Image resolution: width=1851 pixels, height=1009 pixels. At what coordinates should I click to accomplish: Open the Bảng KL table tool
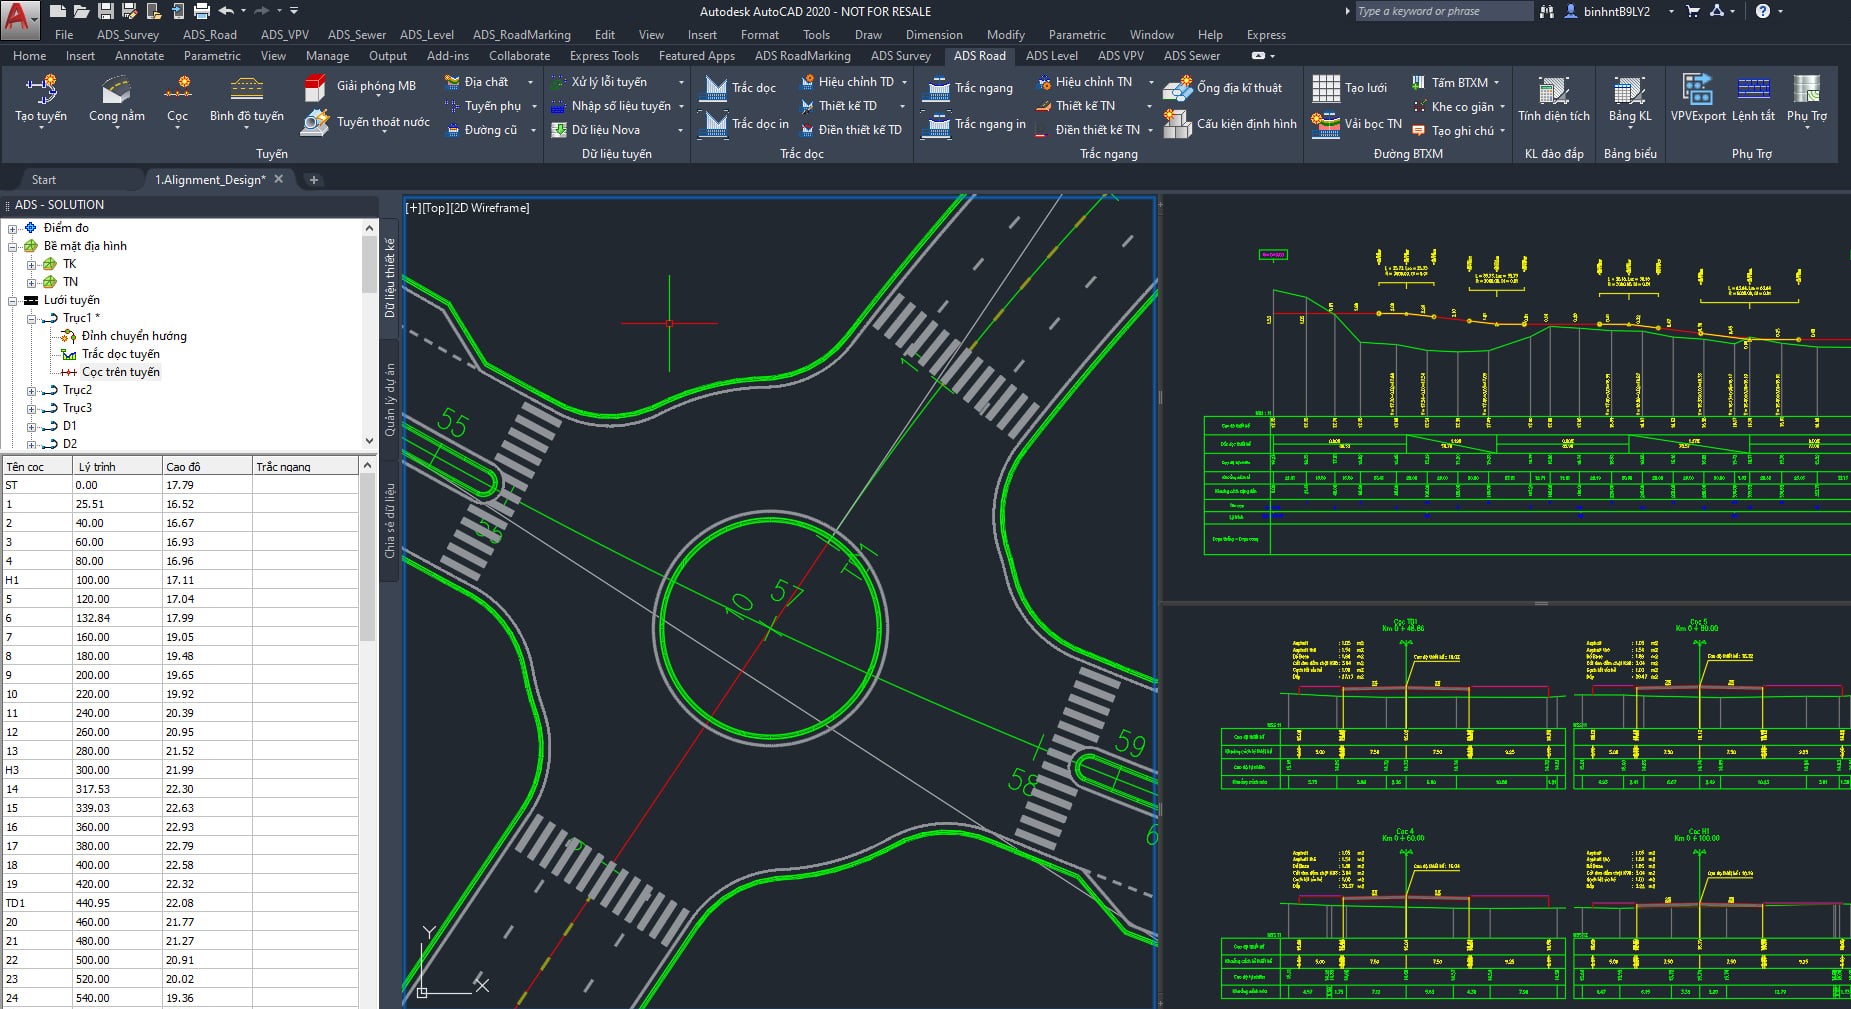tap(1629, 92)
